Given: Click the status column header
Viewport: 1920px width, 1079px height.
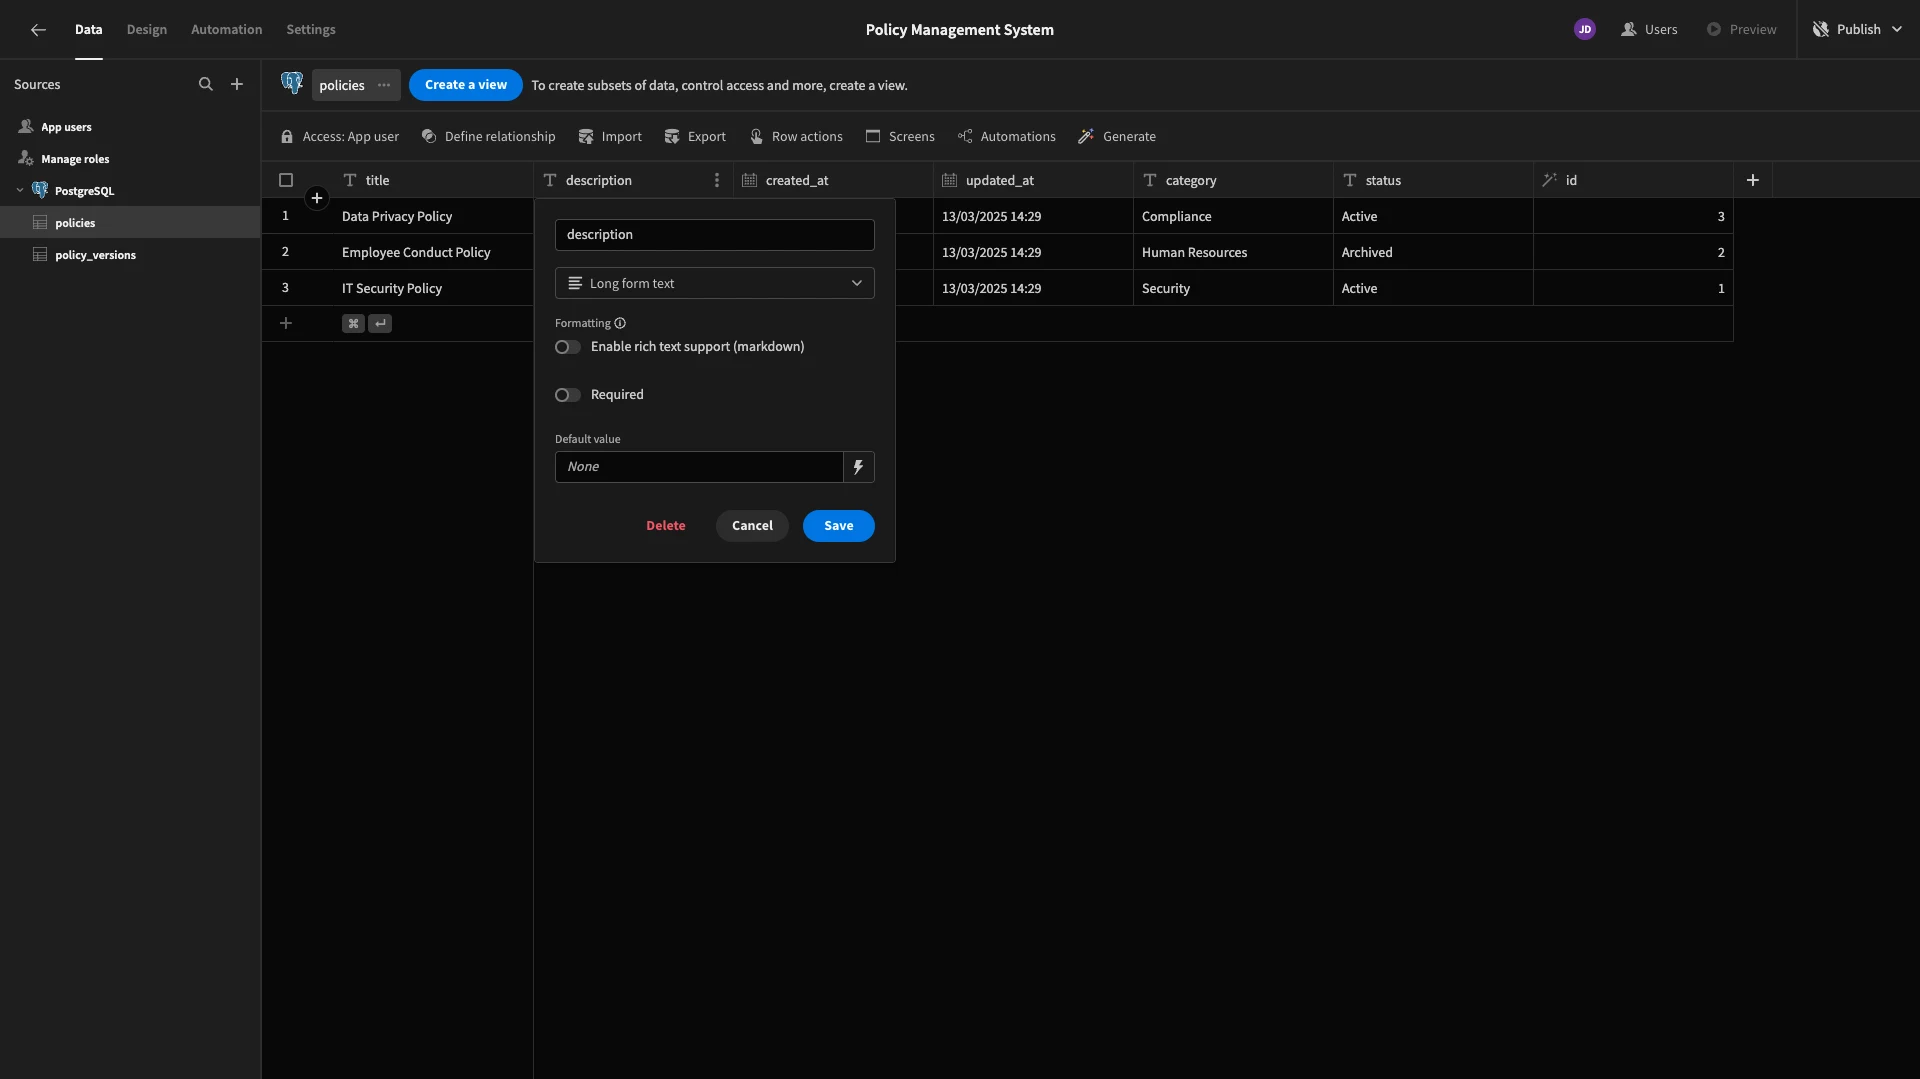Looking at the screenshot, I should [x=1433, y=181].
